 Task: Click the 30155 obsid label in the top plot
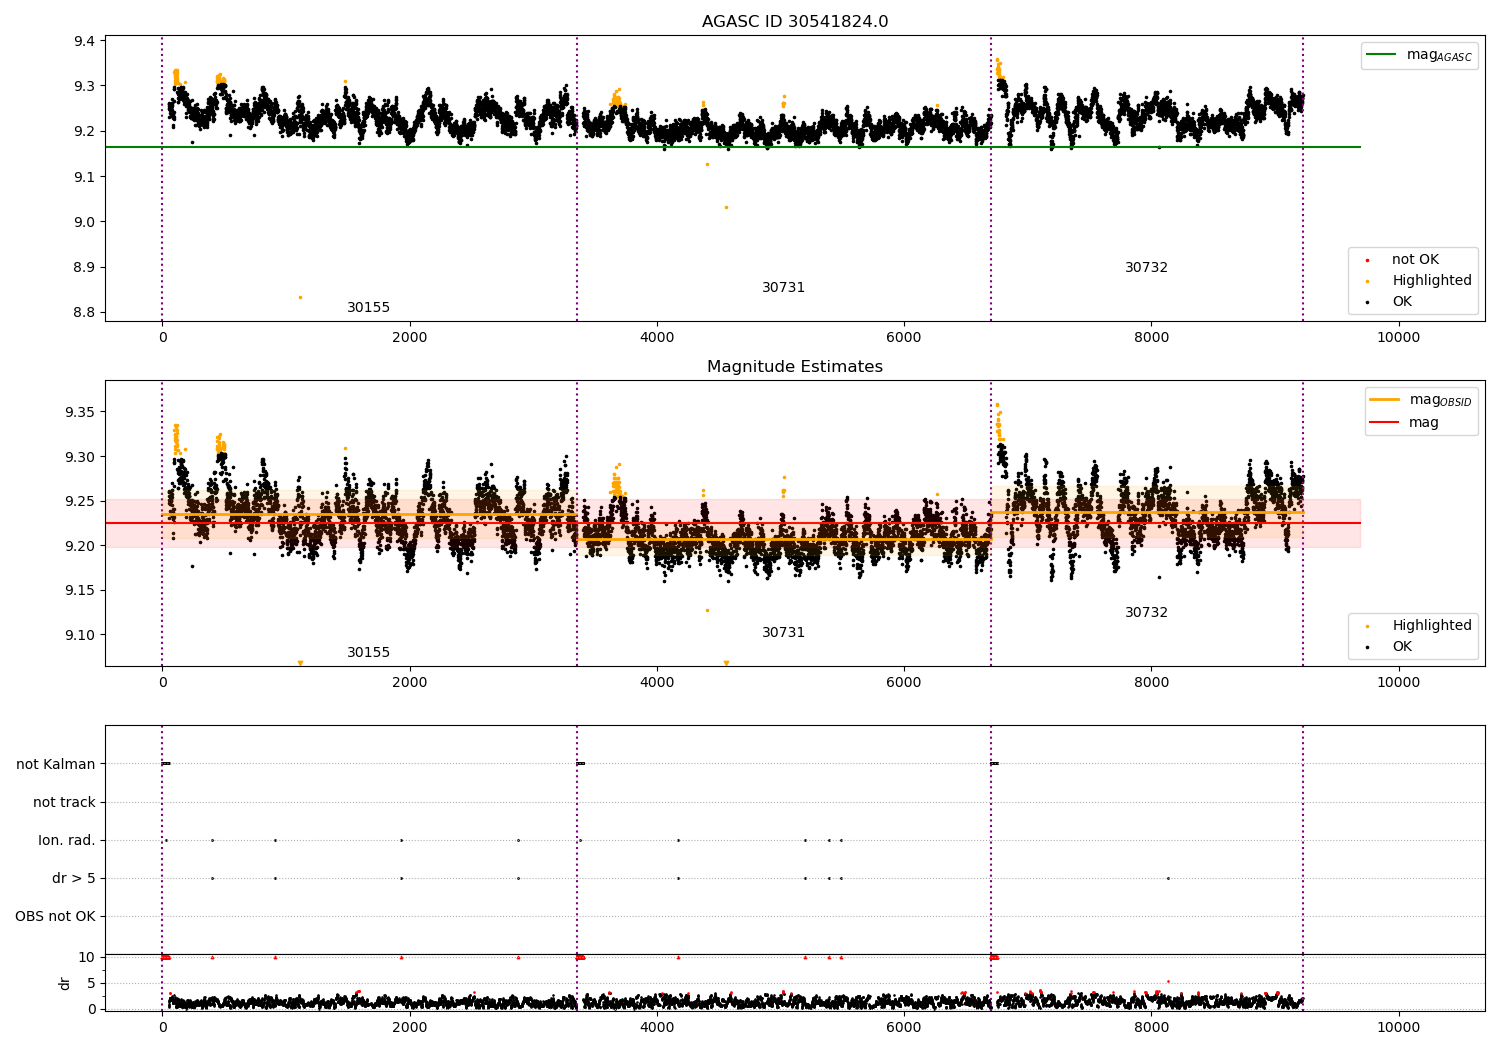click(x=368, y=308)
